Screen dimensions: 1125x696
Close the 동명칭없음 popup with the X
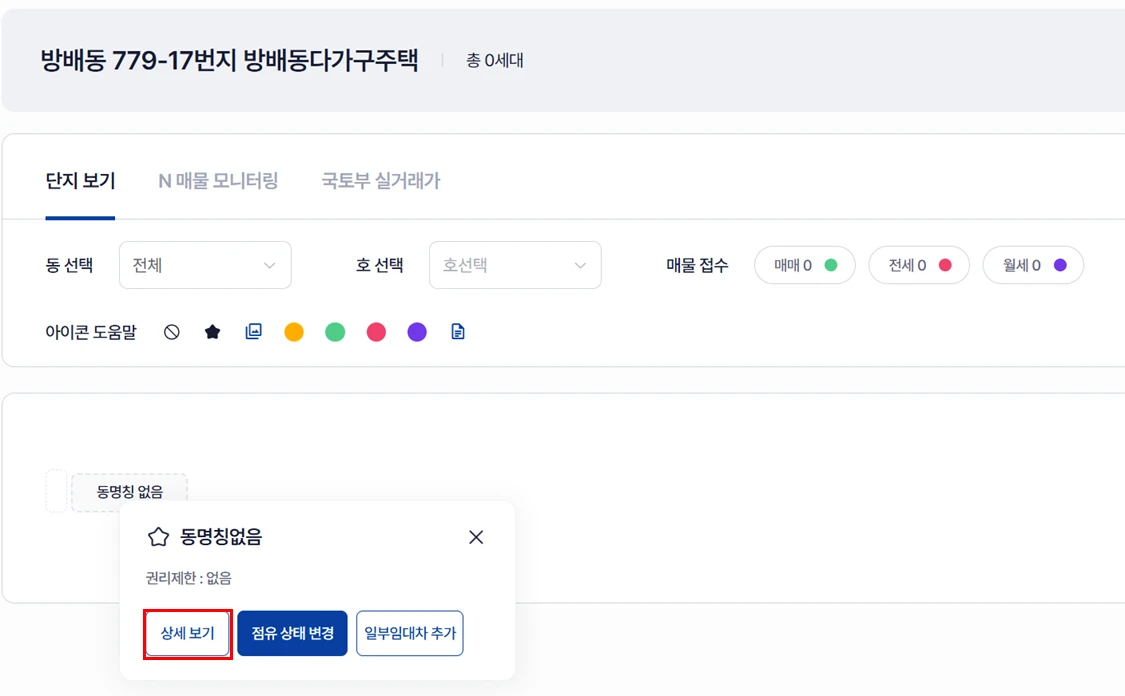476,537
